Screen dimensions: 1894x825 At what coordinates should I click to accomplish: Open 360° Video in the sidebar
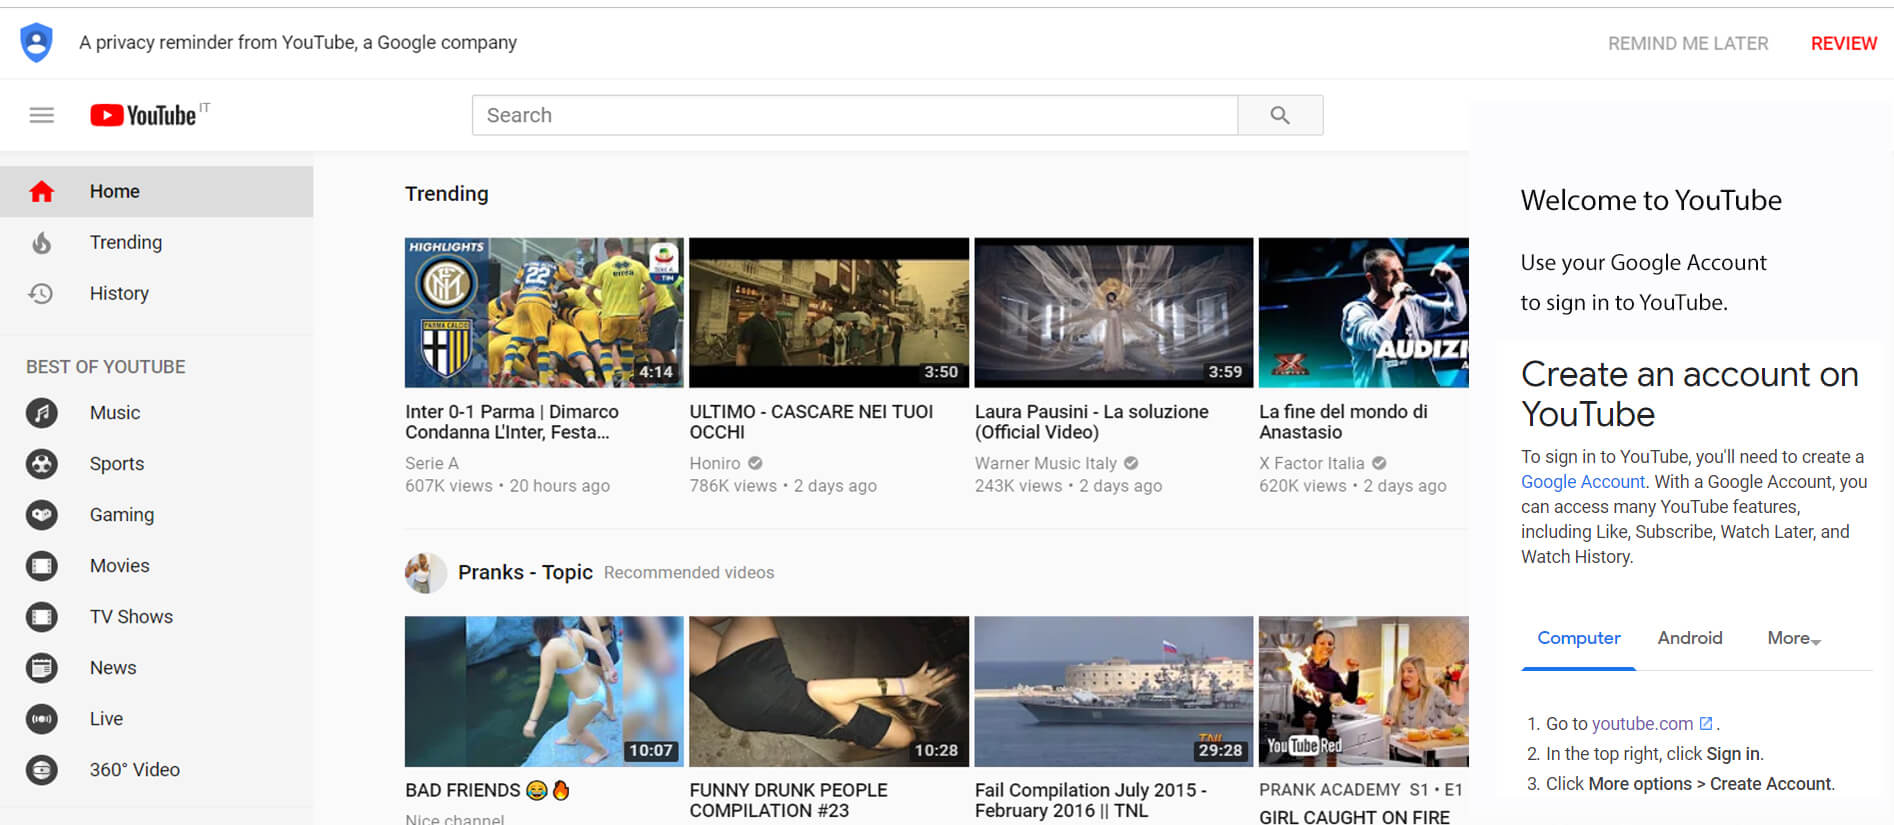[x=156, y=770]
